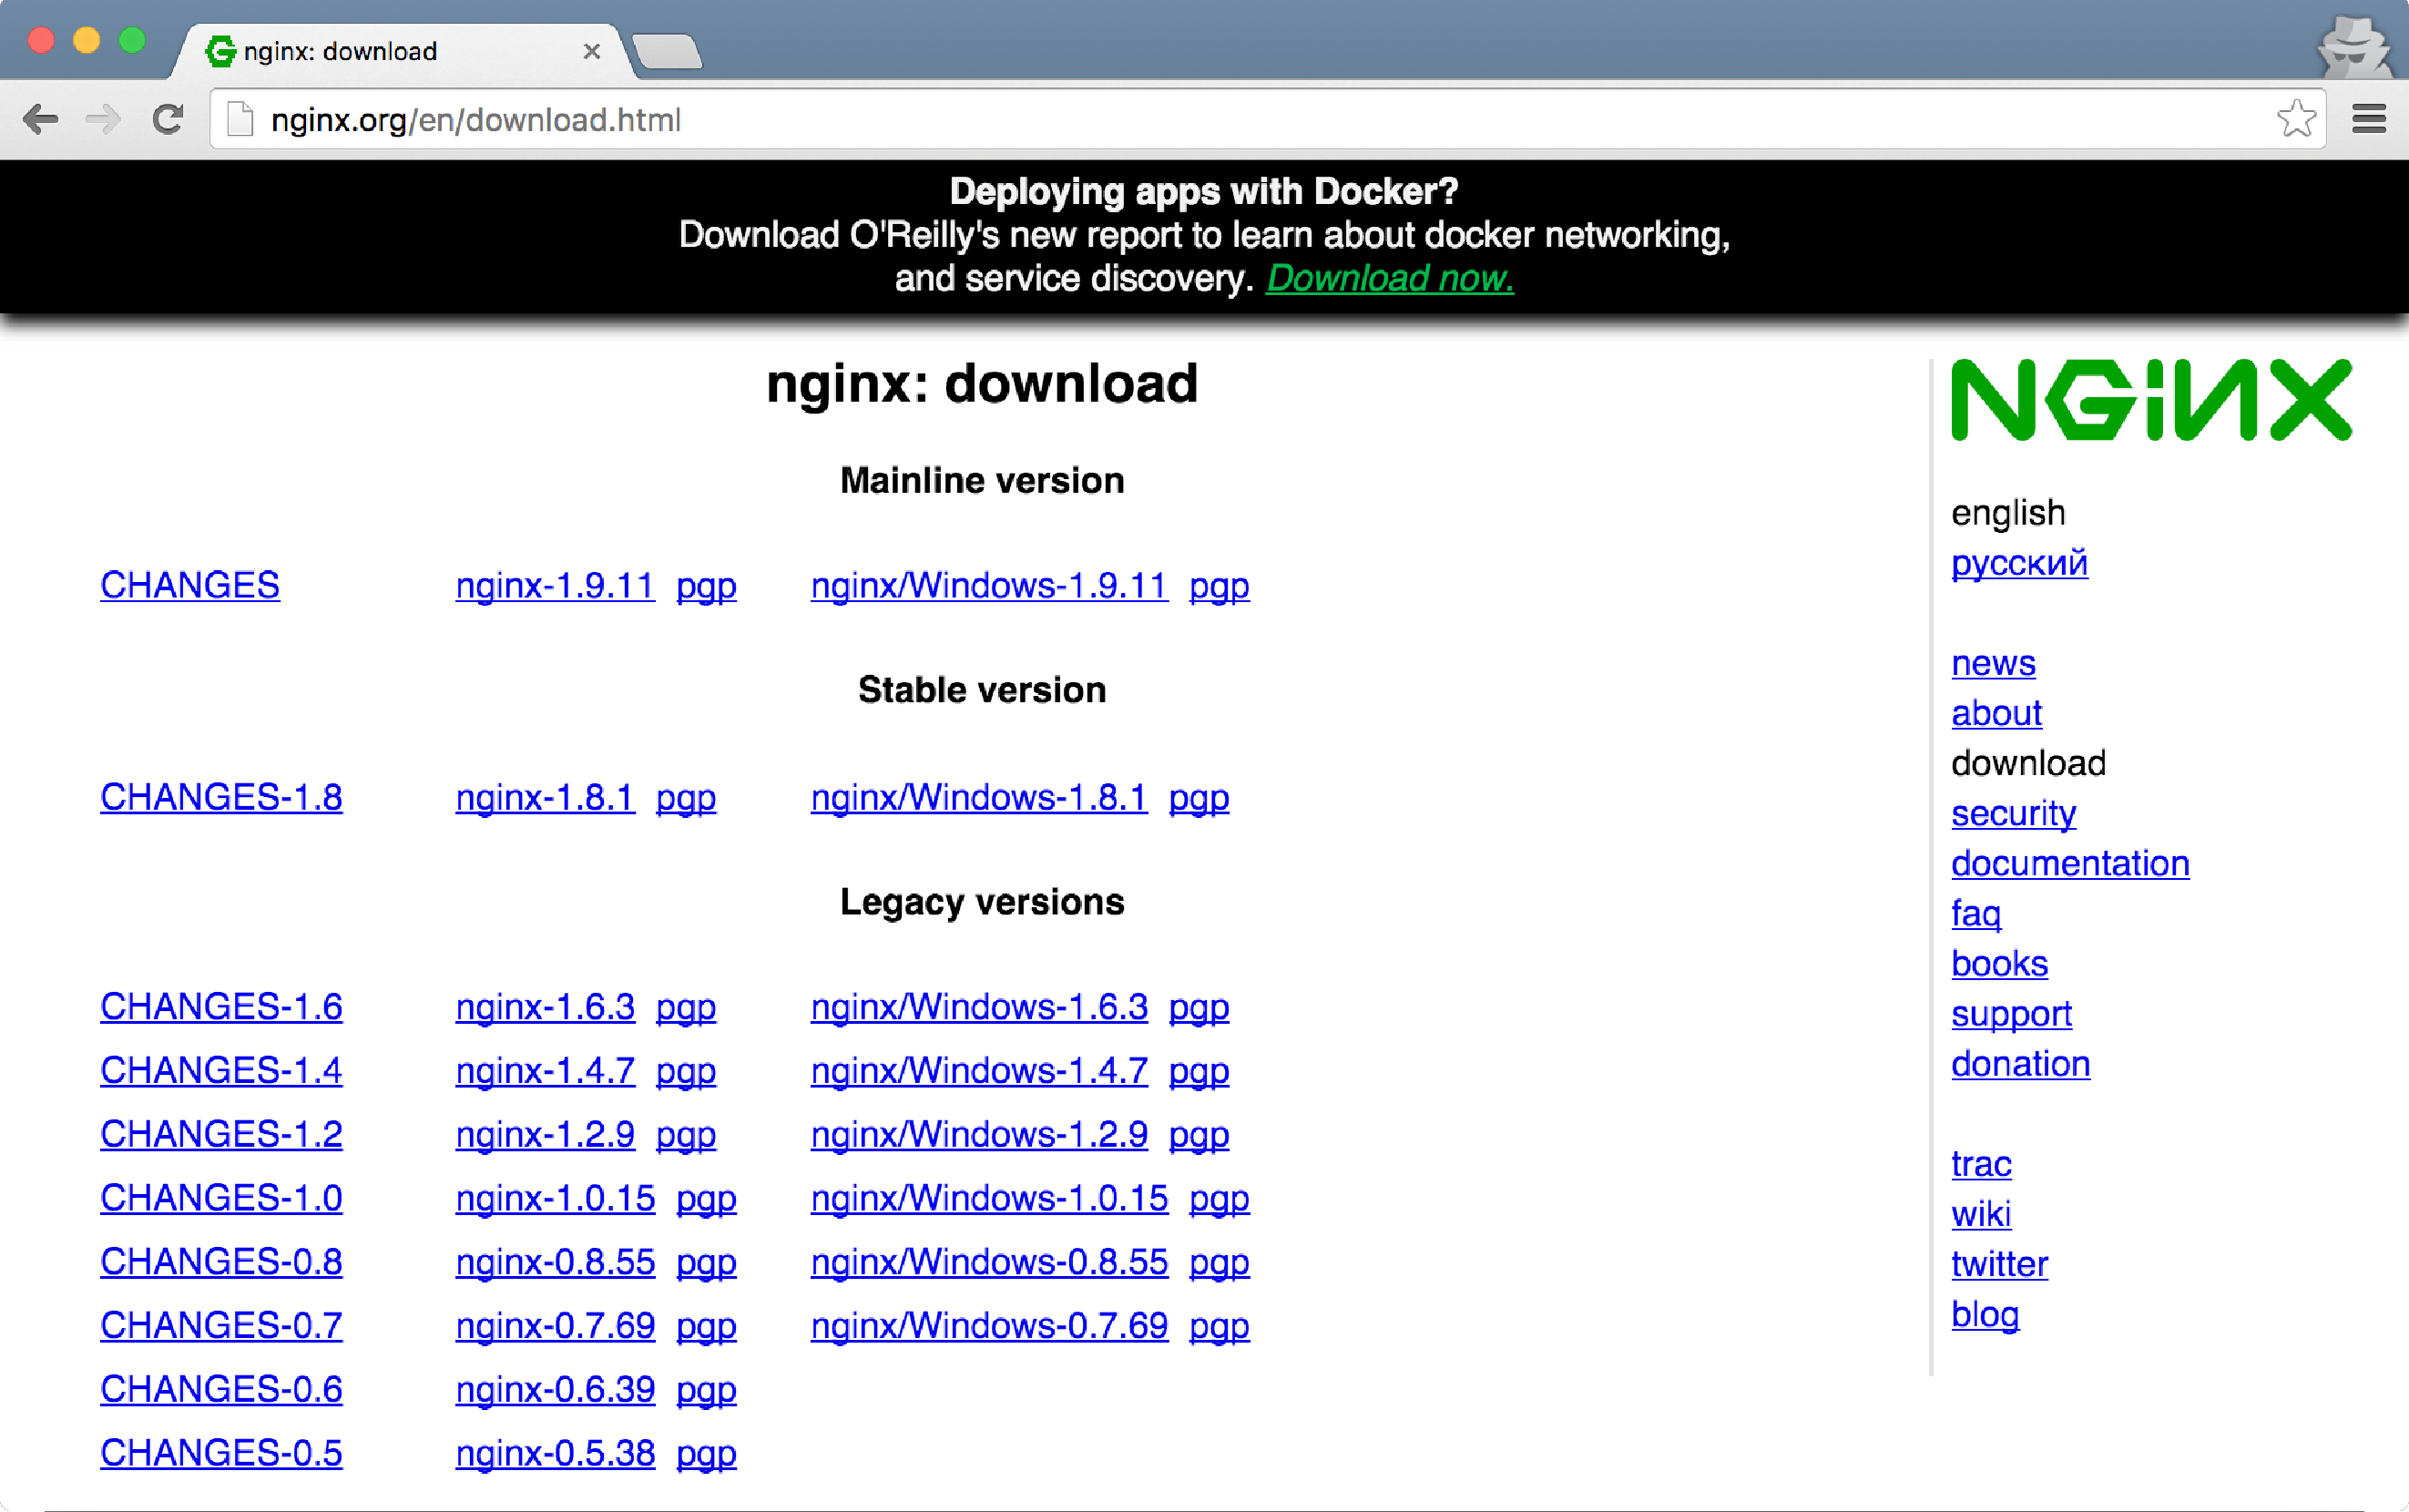2409x1512 pixels.
Task: Follow the 'Download now.' banner link
Action: coord(1390,278)
